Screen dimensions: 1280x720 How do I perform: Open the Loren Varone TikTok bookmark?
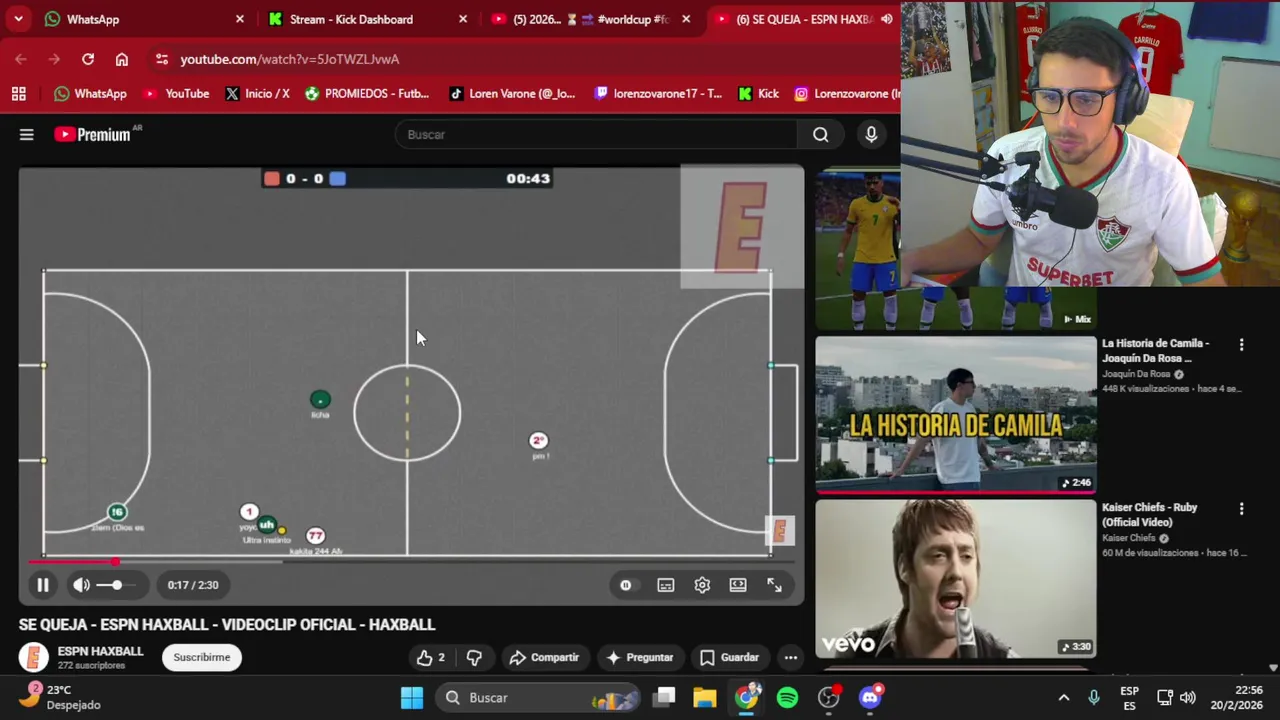point(512,93)
